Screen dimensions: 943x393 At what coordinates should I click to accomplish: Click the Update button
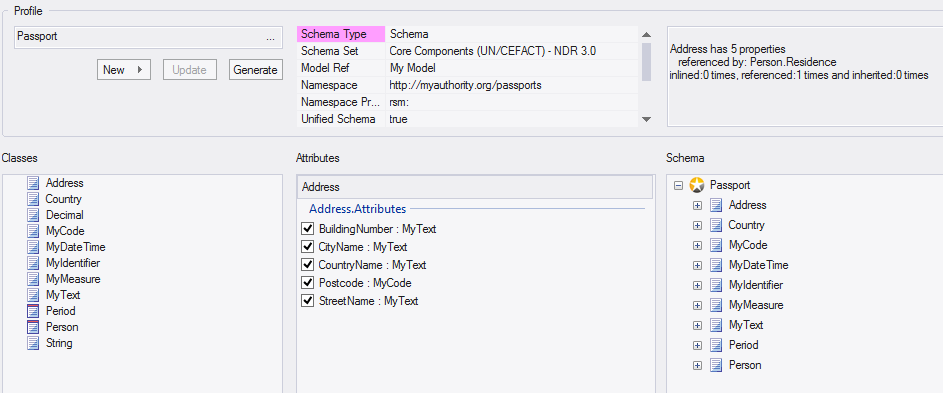click(189, 70)
